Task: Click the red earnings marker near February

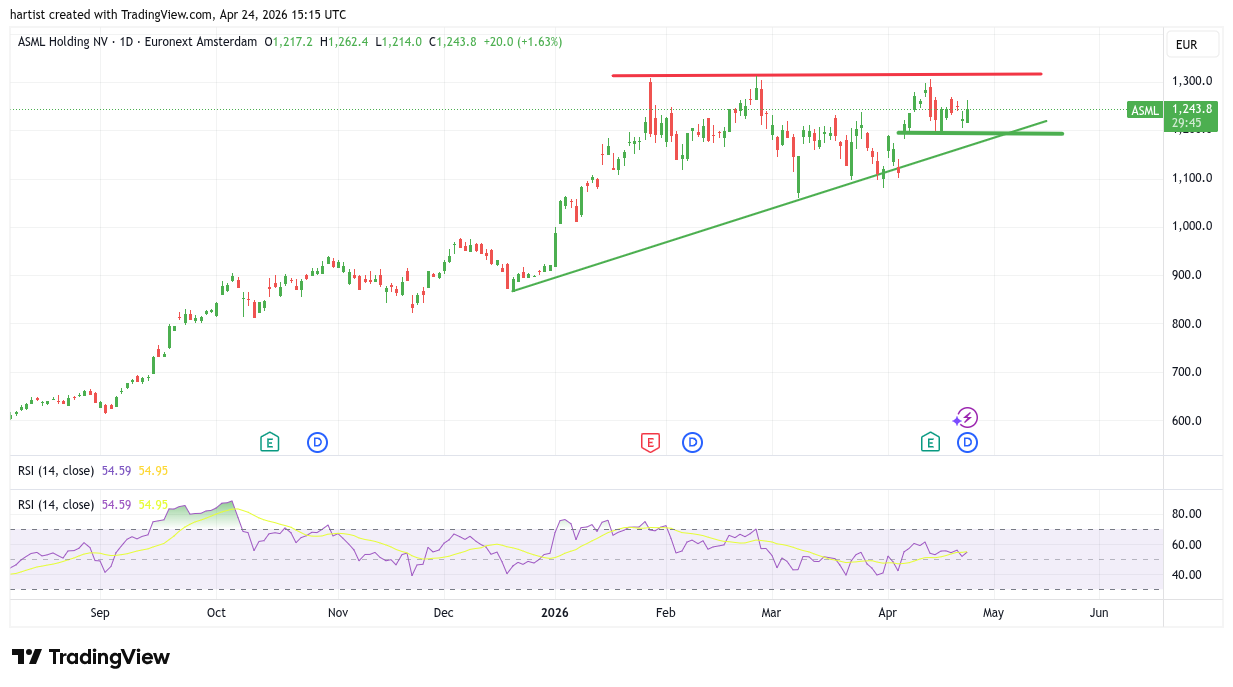Action: [x=650, y=442]
